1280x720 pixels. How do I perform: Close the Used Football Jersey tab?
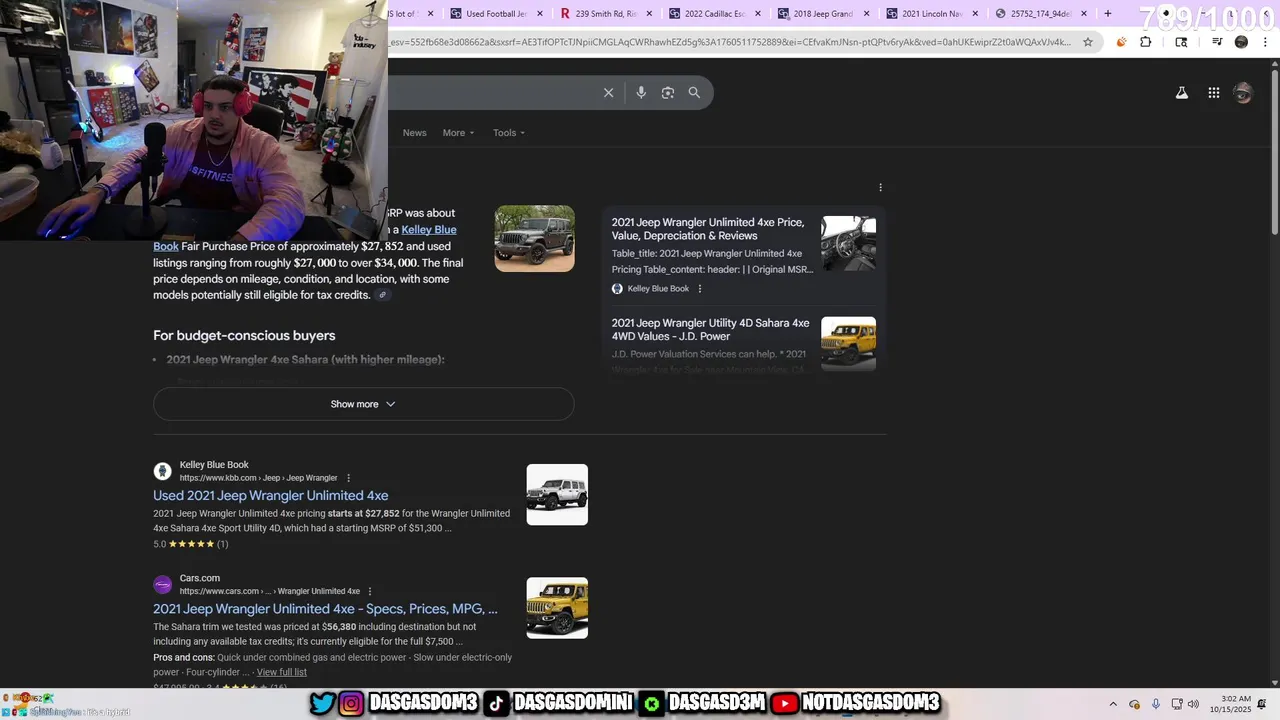540,14
